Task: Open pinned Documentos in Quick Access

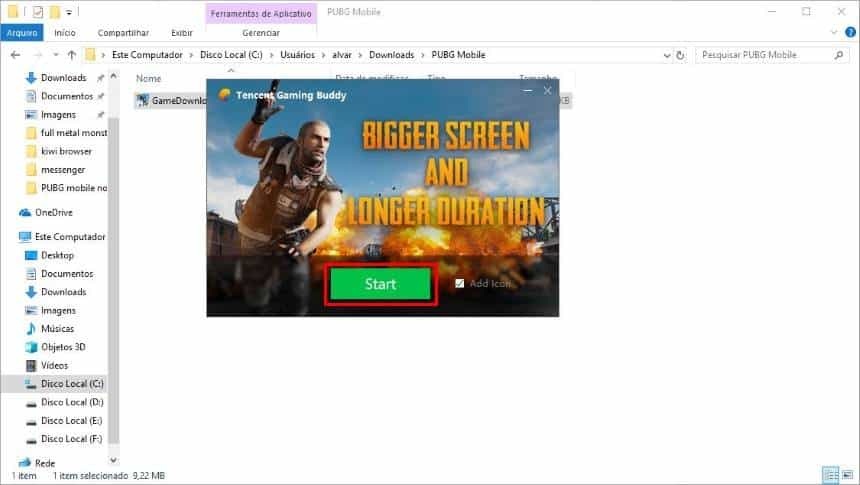Action: click(67, 96)
